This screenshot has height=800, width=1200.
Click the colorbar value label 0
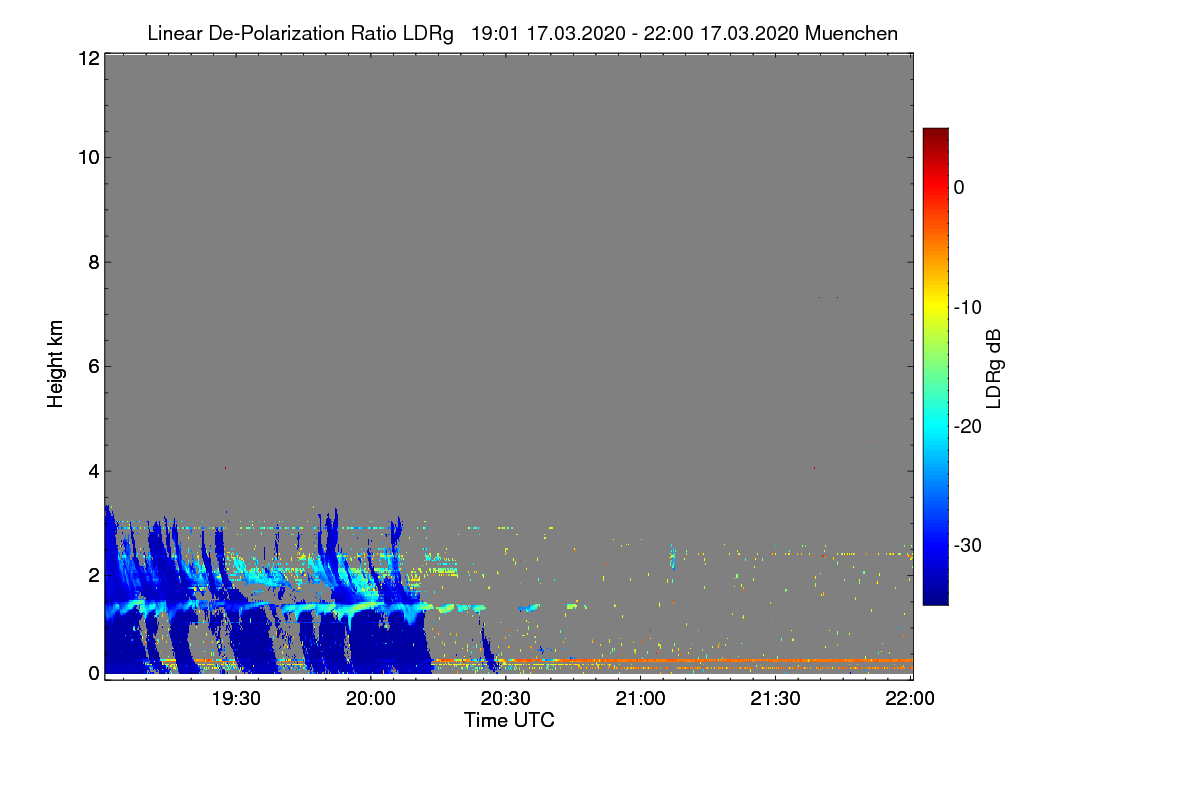click(960, 187)
